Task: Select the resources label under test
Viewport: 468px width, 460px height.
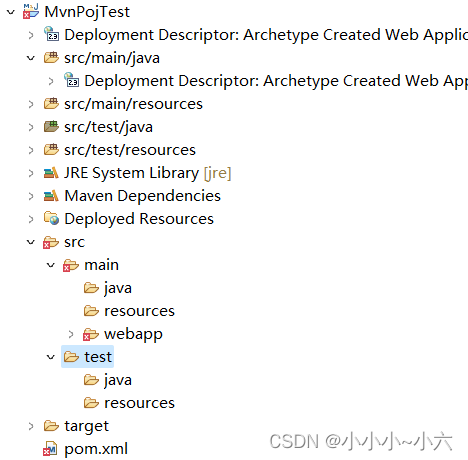Action: point(140,403)
